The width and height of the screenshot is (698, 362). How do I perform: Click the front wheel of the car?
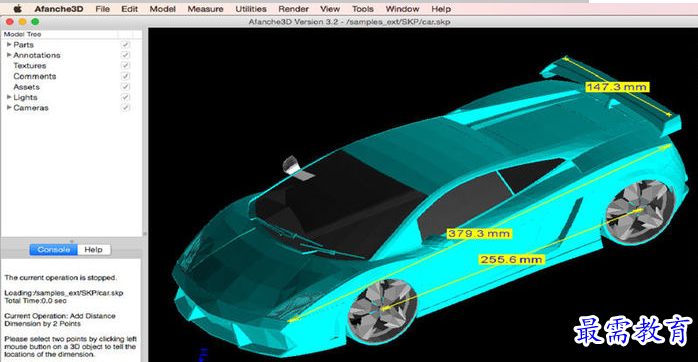(382, 311)
